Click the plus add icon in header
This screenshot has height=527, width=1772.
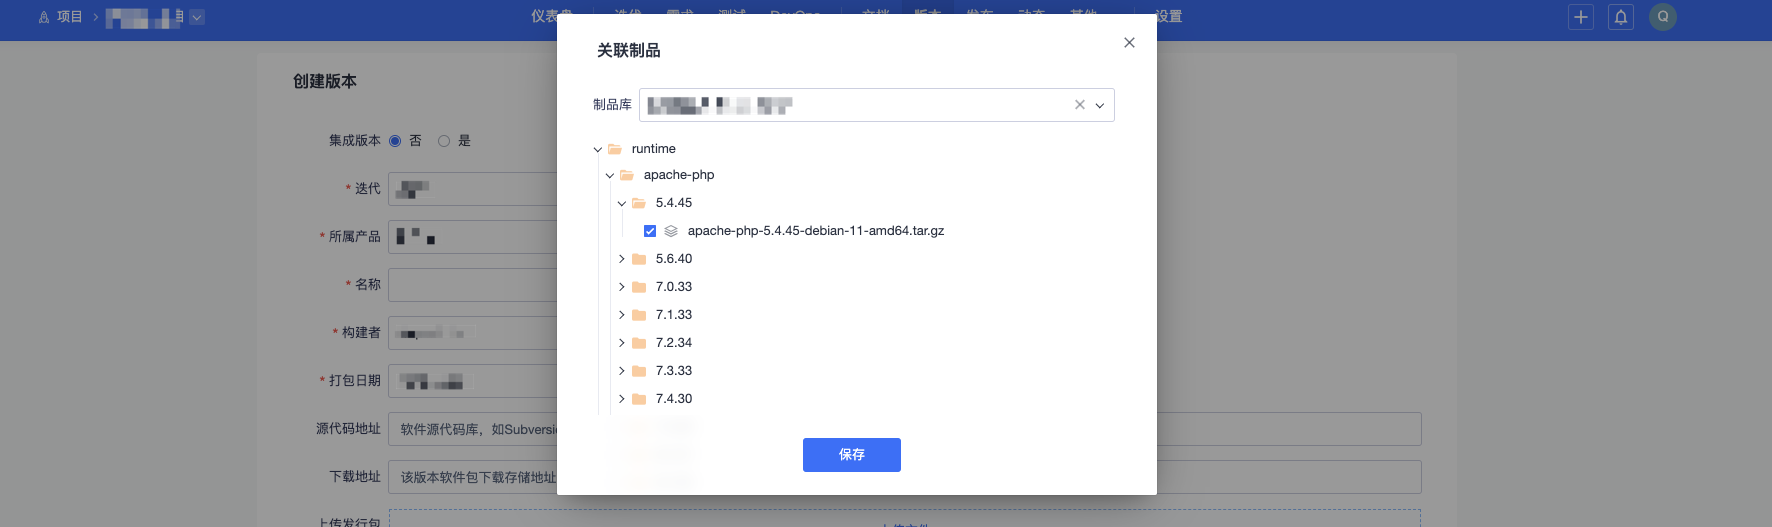[x=1581, y=17]
